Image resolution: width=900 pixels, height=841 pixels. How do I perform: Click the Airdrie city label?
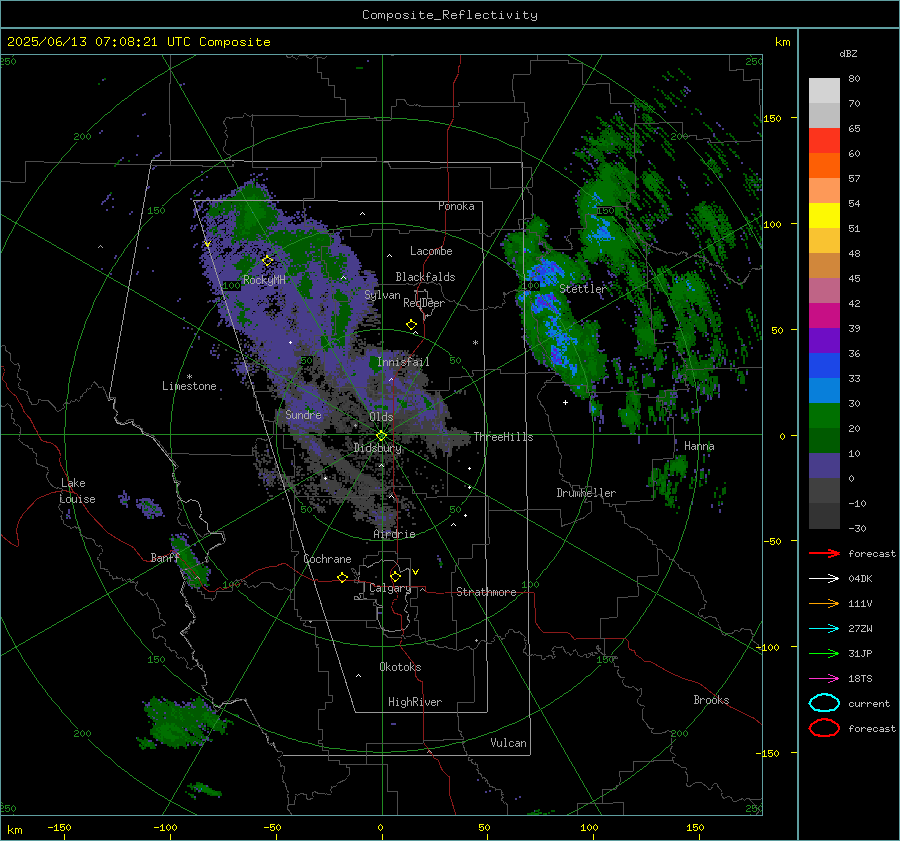pos(394,534)
